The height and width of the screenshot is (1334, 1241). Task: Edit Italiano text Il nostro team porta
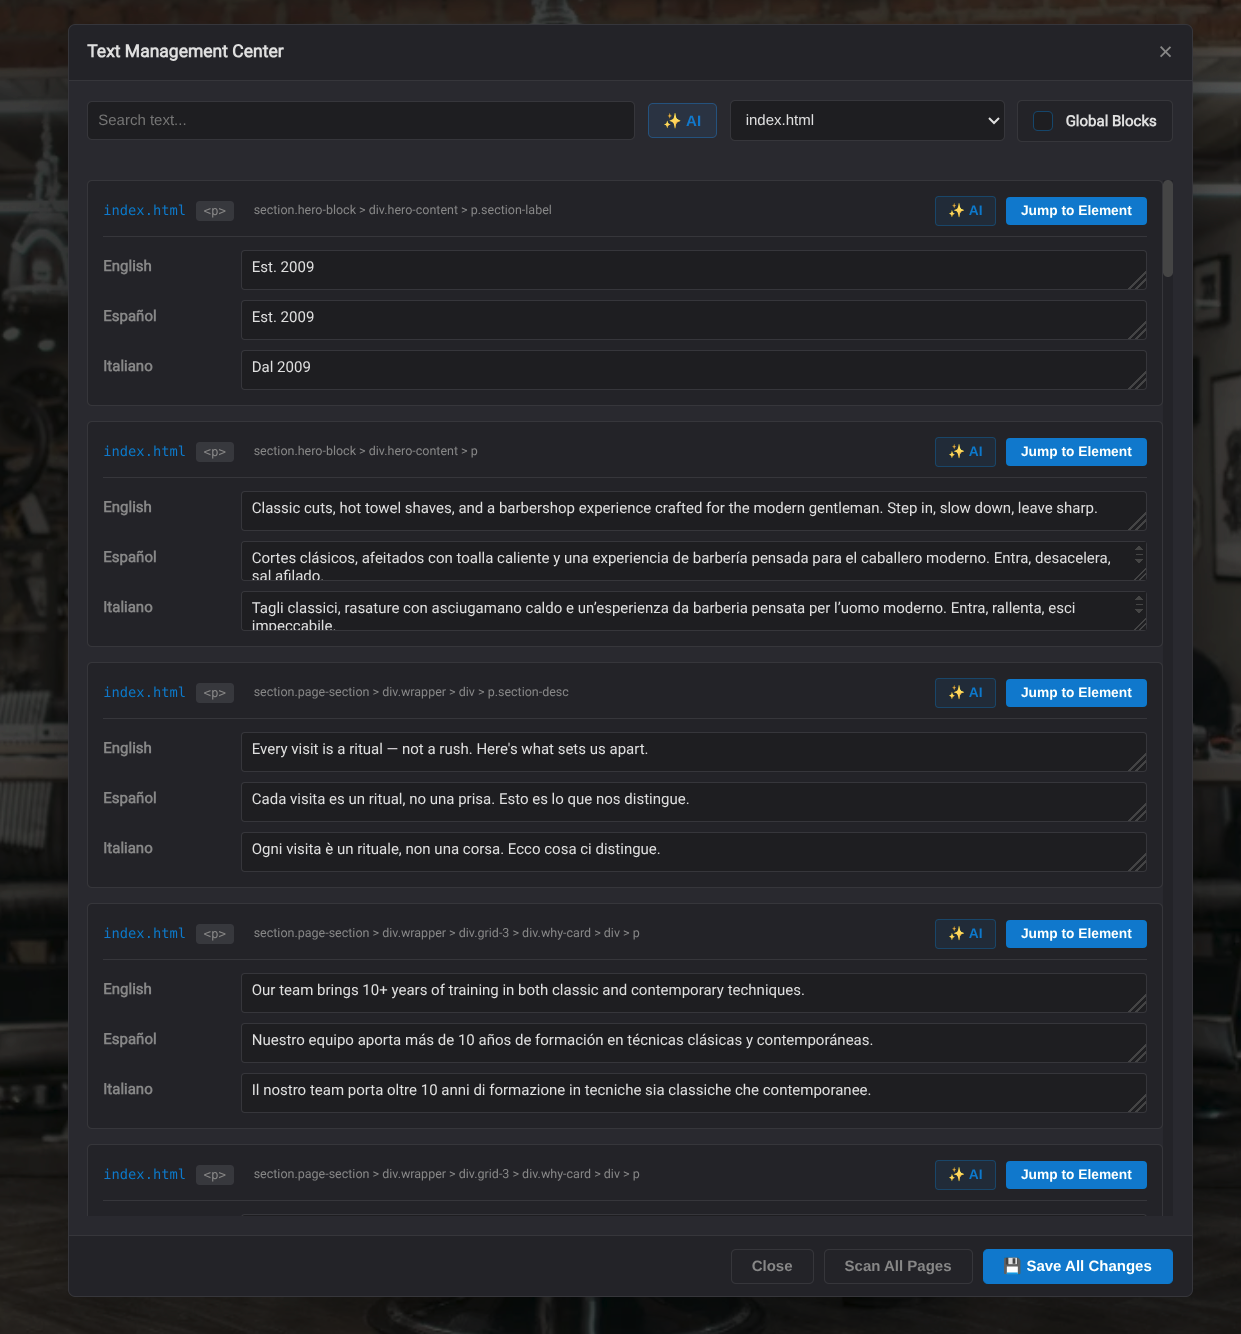pyautogui.click(x=694, y=1093)
